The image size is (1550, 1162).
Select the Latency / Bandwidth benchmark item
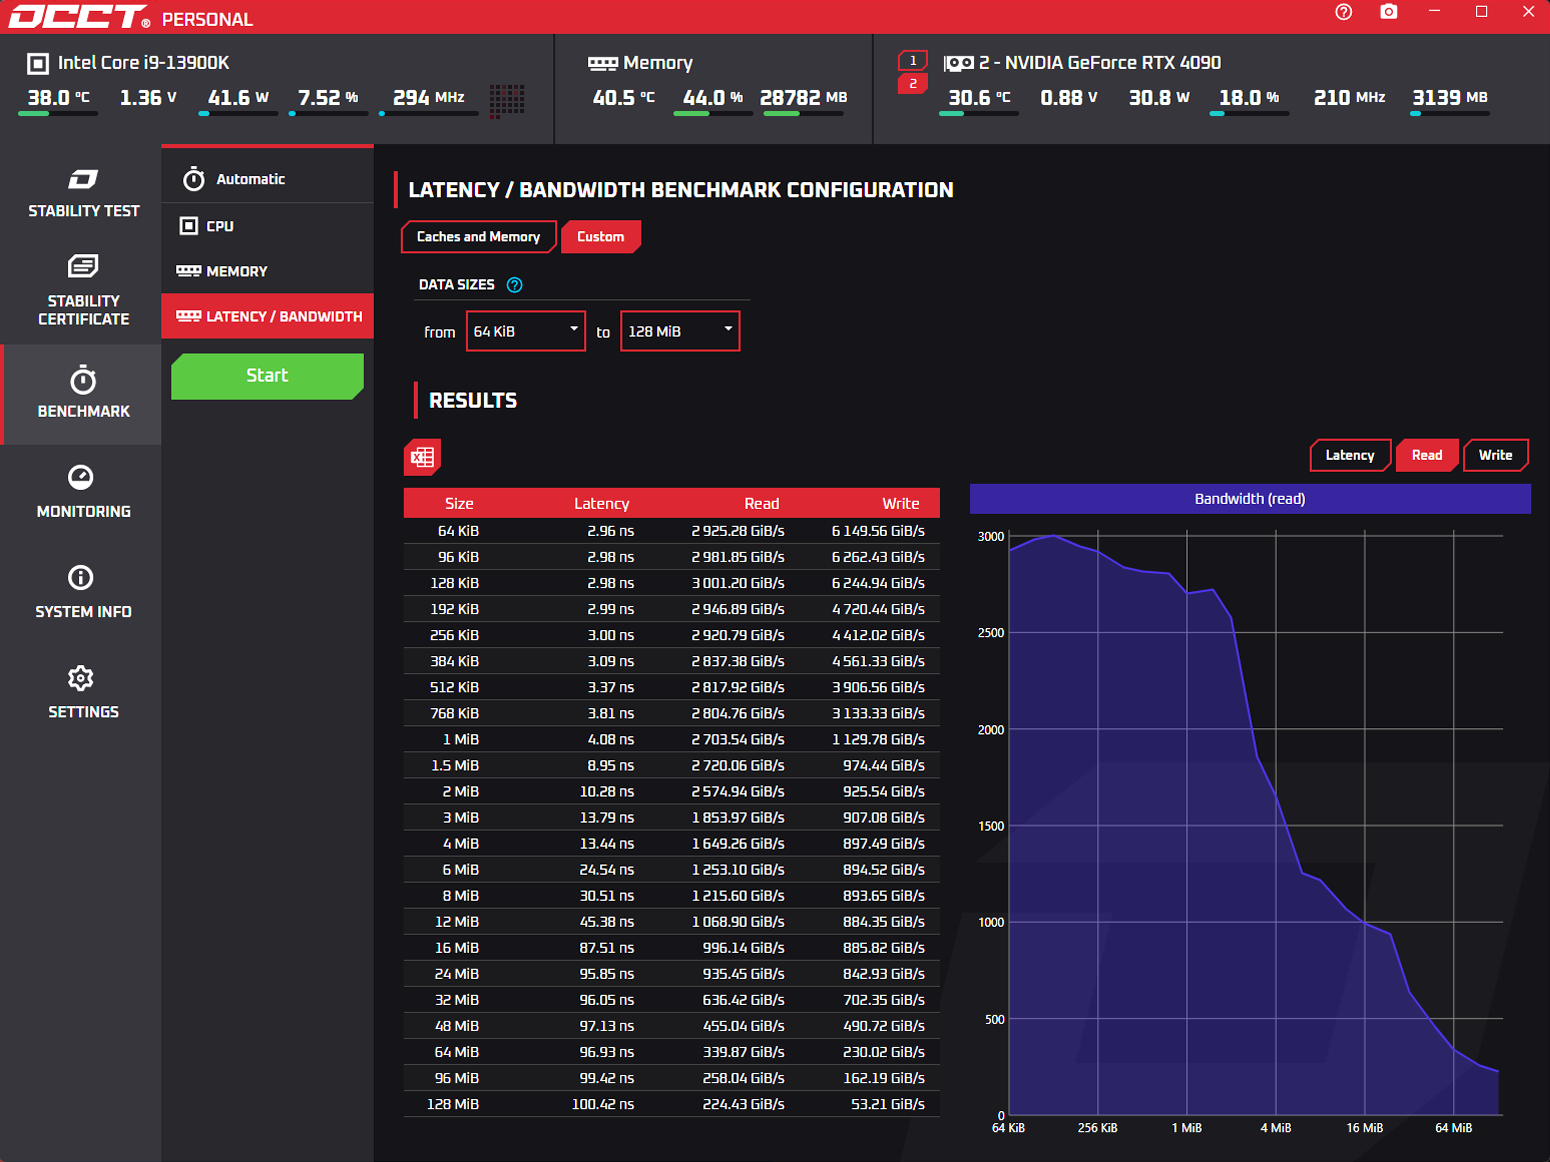click(267, 316)
